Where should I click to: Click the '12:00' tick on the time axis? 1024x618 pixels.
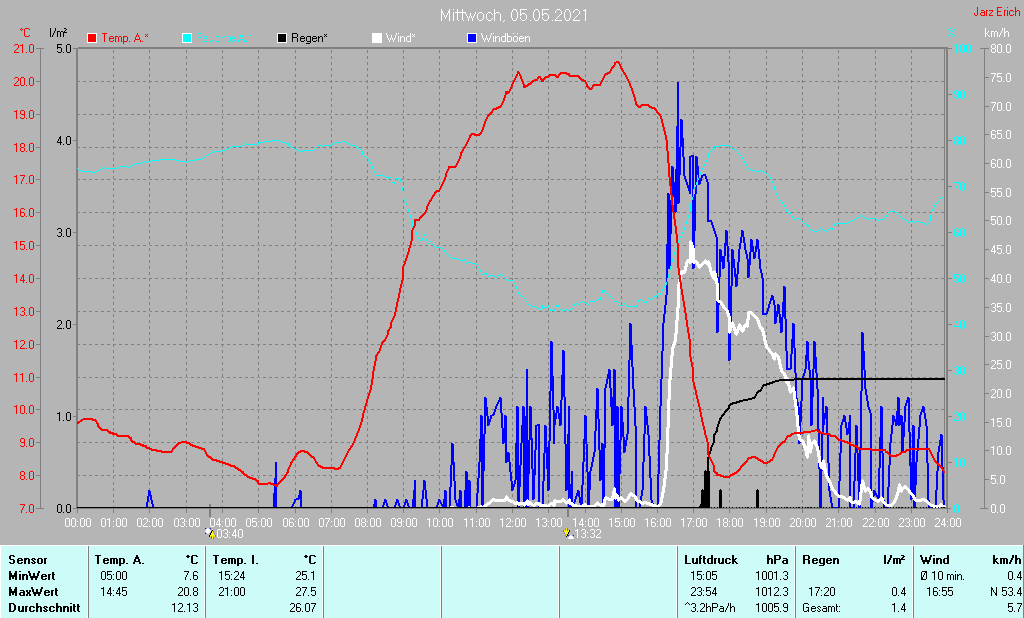click(513, 523)
